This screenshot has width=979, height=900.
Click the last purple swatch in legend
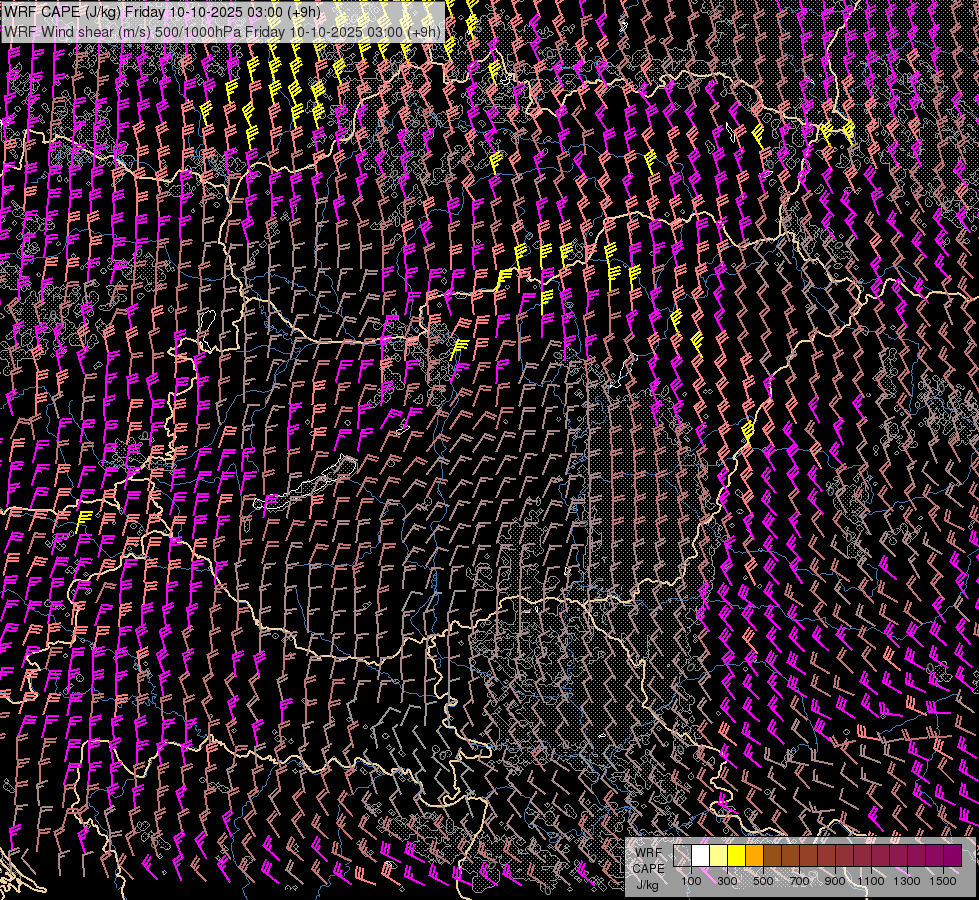pyautogui.click(x=952, y=856)
